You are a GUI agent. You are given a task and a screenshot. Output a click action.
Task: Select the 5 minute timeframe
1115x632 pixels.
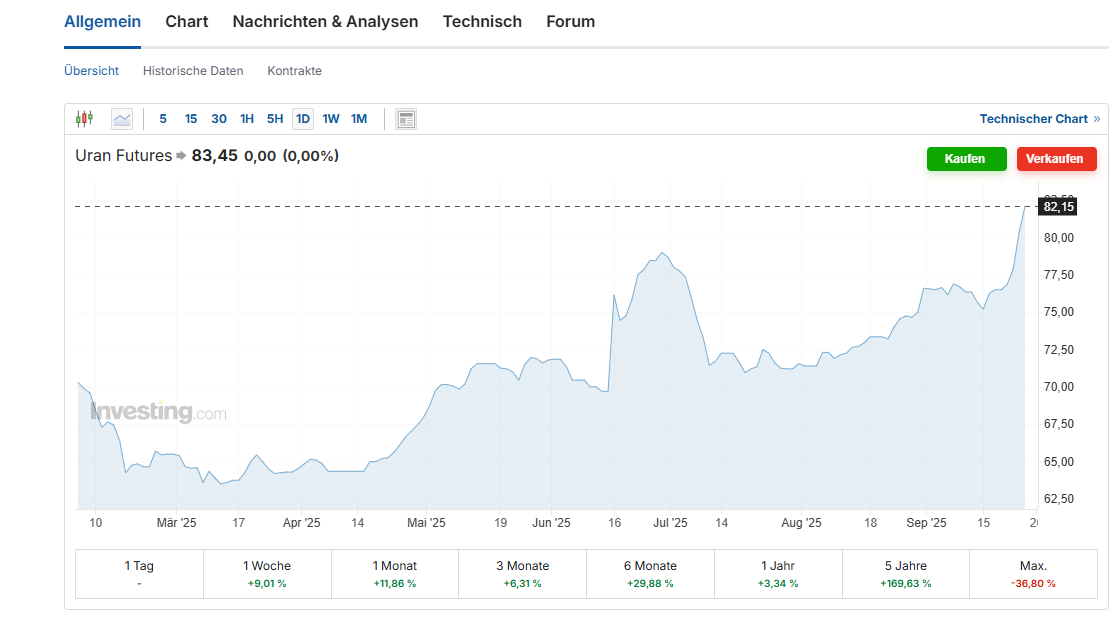click(163, 118)
